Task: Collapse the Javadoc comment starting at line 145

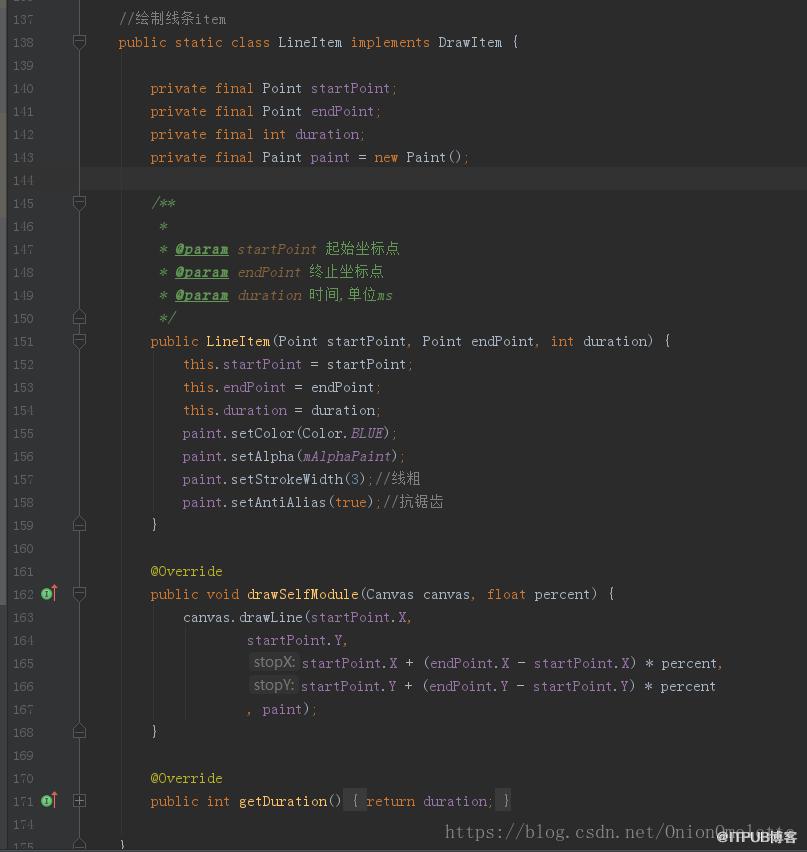Action: pos(79,203)
